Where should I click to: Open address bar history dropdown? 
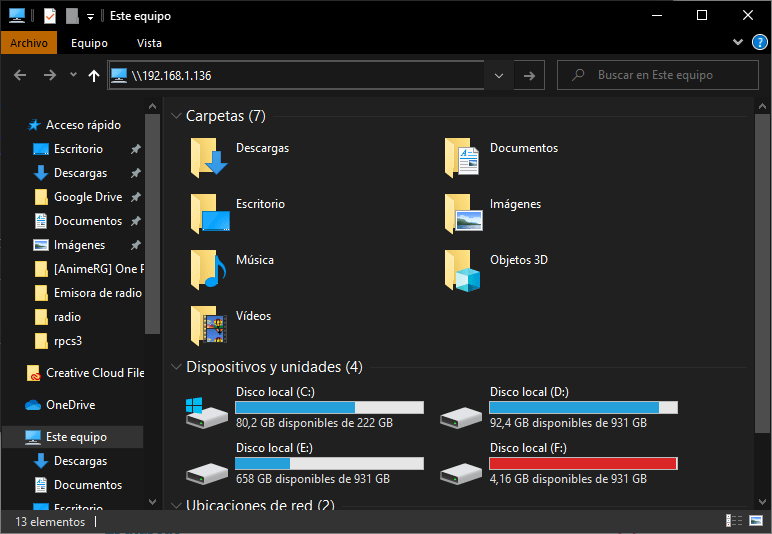499,75
